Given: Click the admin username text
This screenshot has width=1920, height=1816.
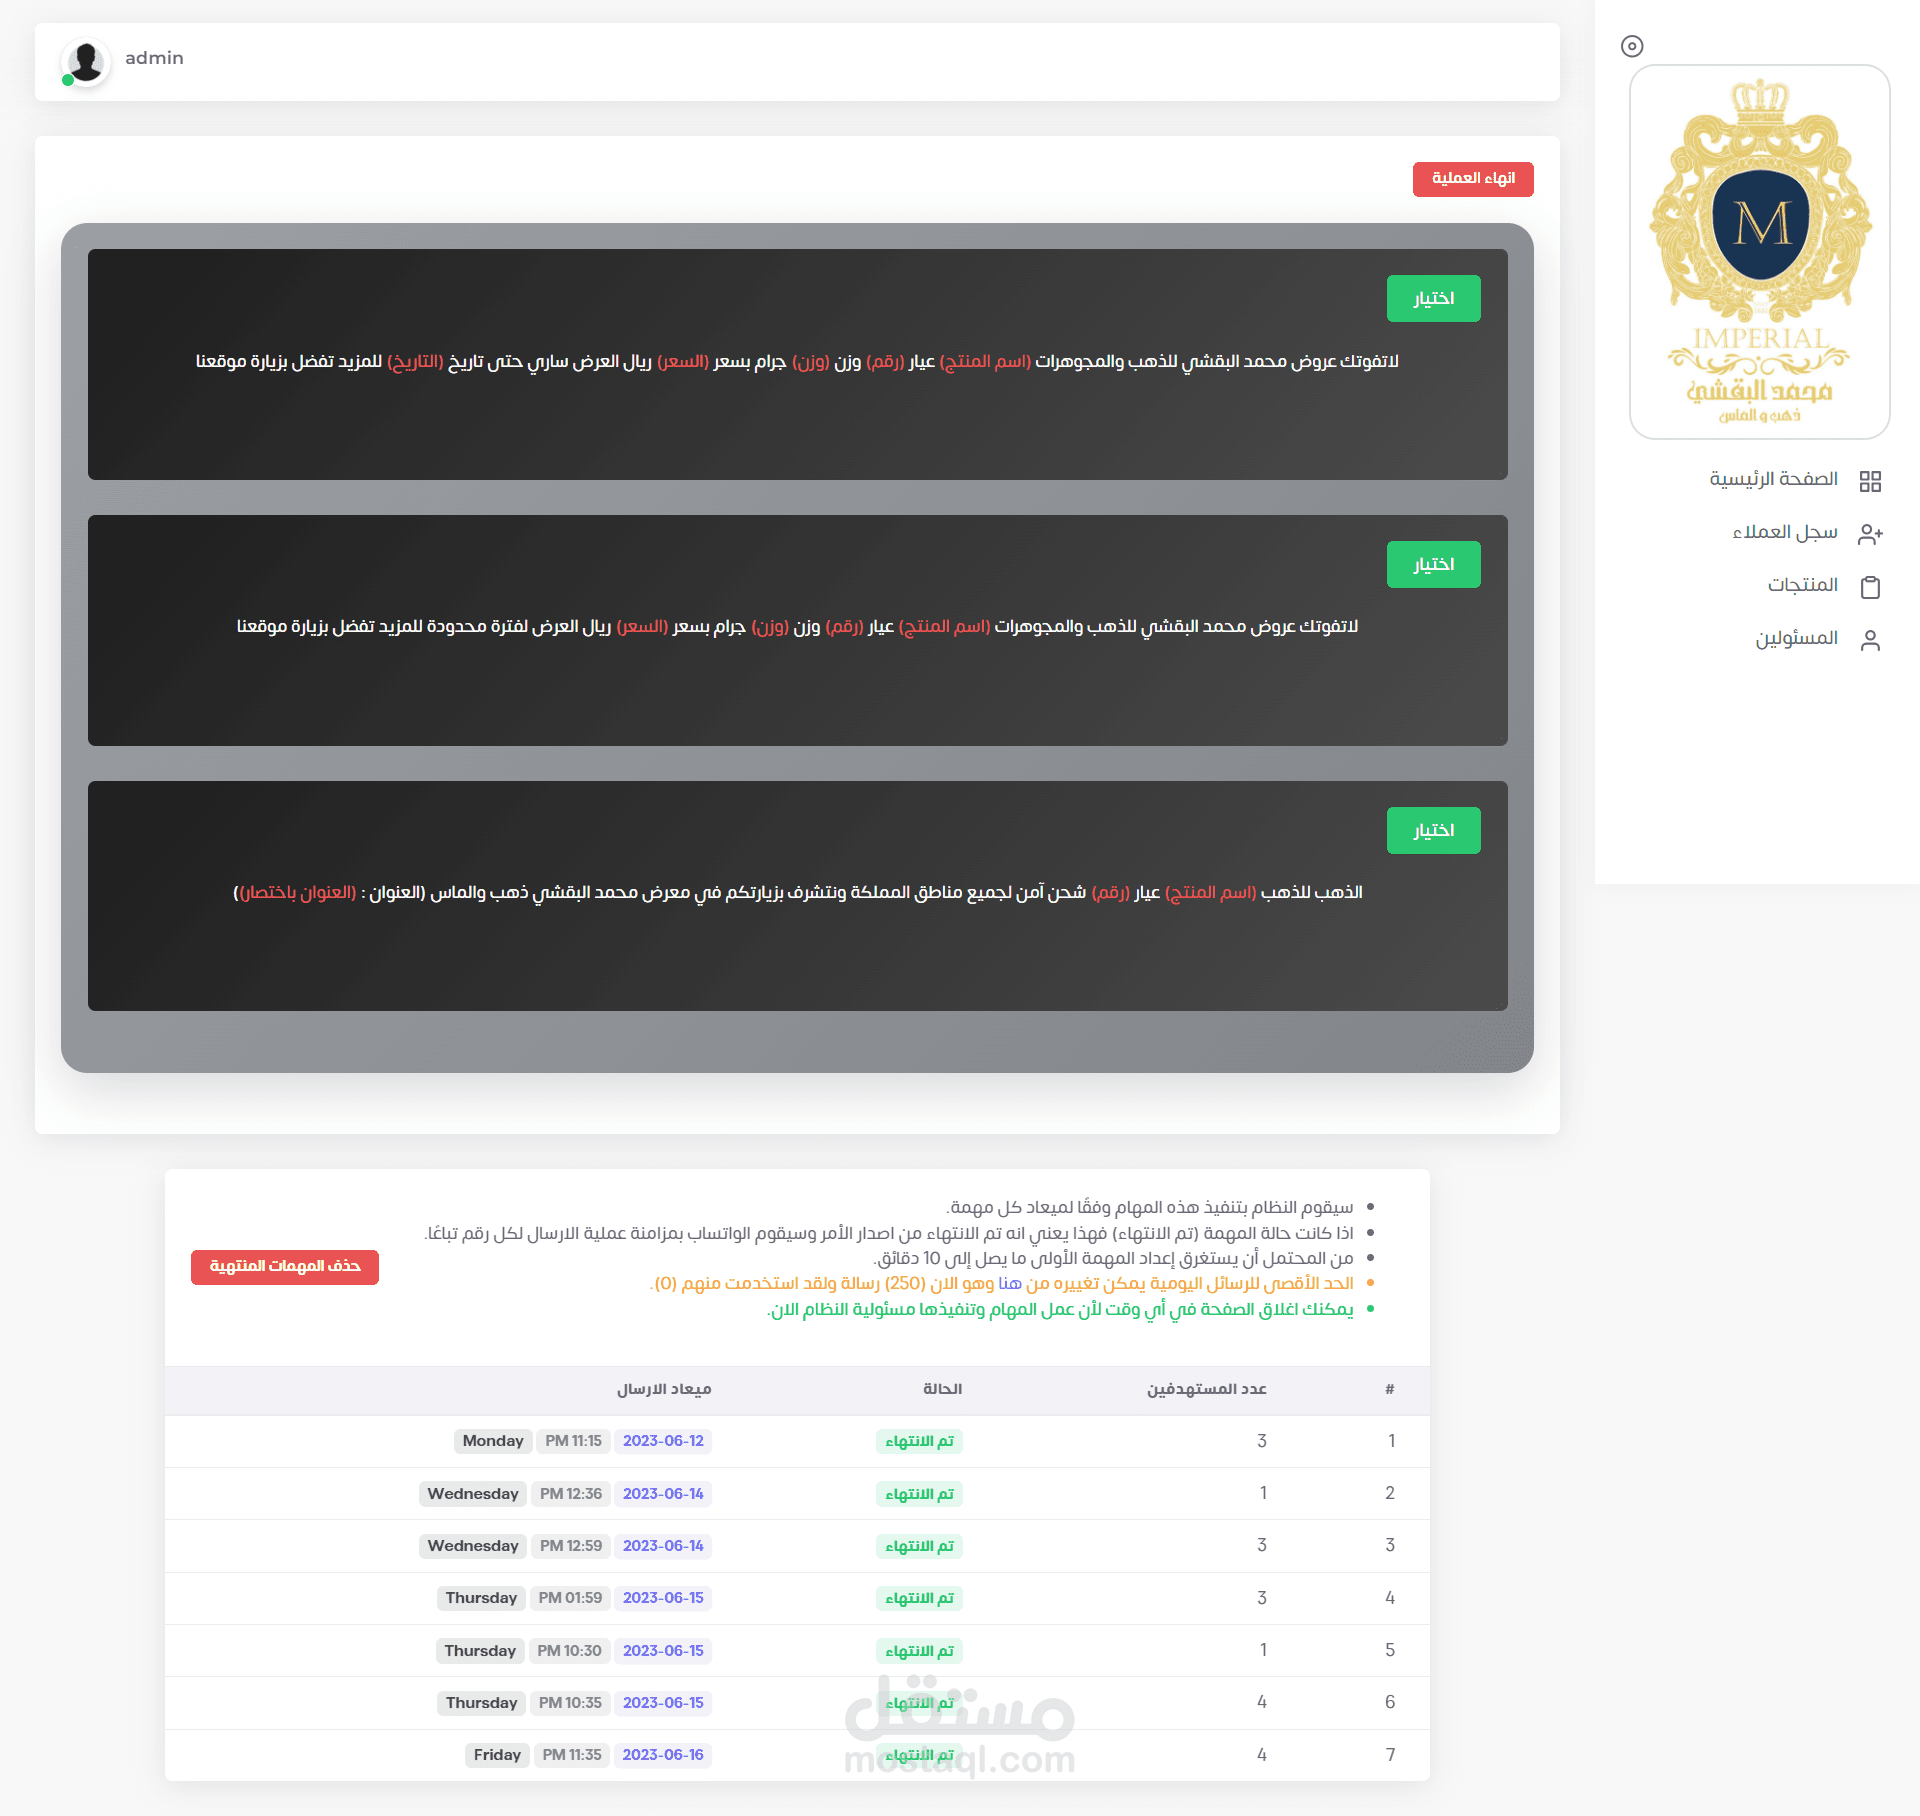Looking at the screenshot, I should point(154,58).
